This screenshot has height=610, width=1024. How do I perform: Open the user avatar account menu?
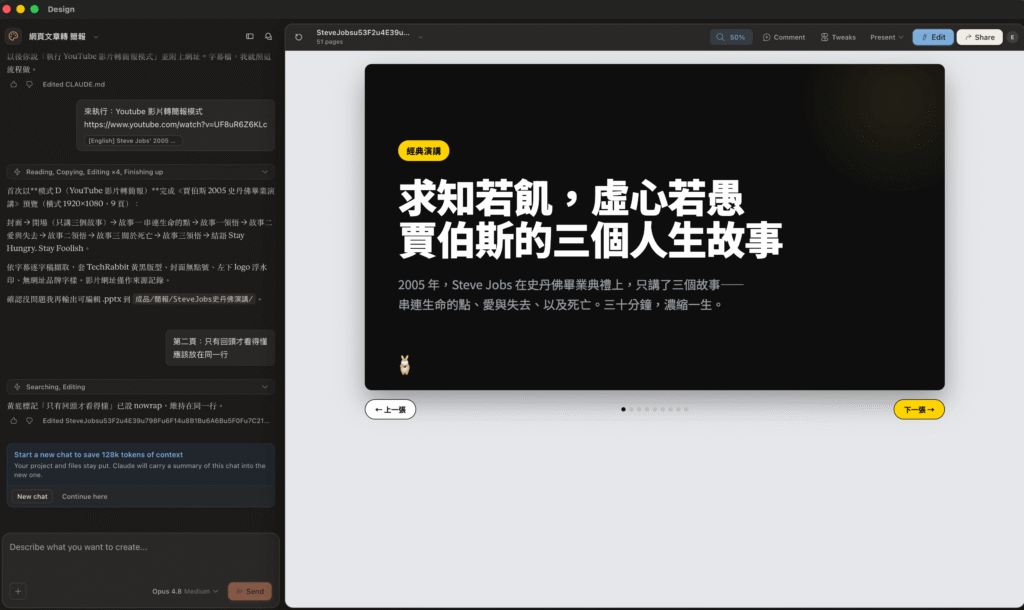coord(1012,37)
